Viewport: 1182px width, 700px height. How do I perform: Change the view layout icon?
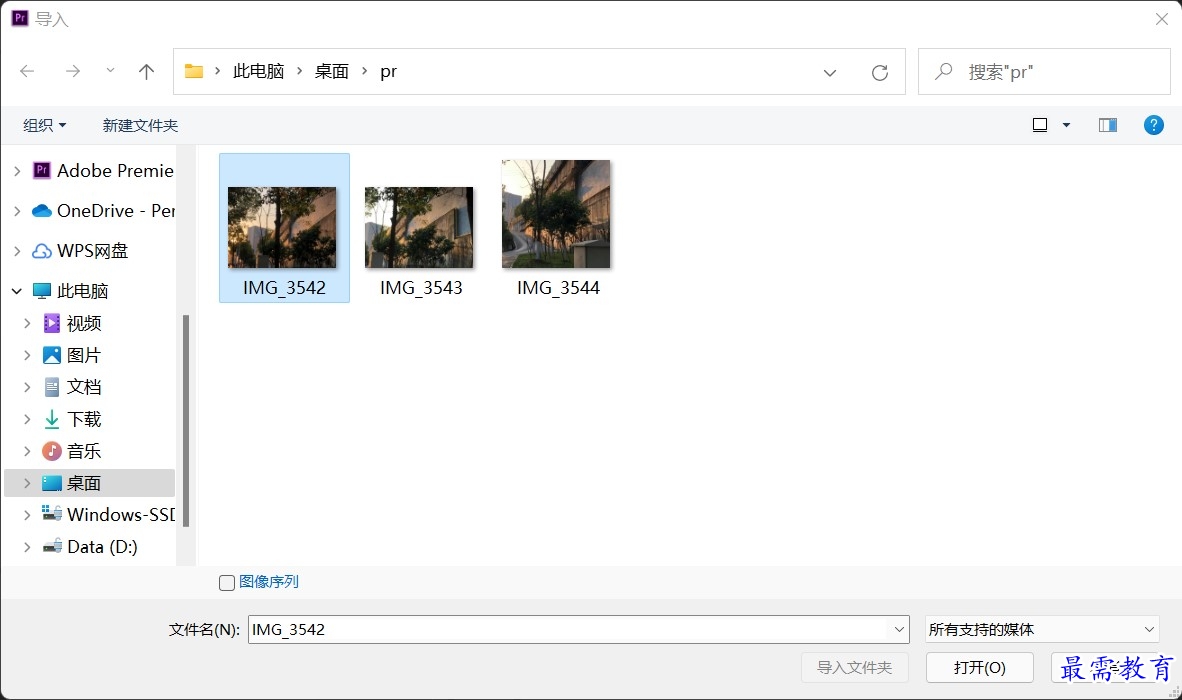click(1040, 125)
